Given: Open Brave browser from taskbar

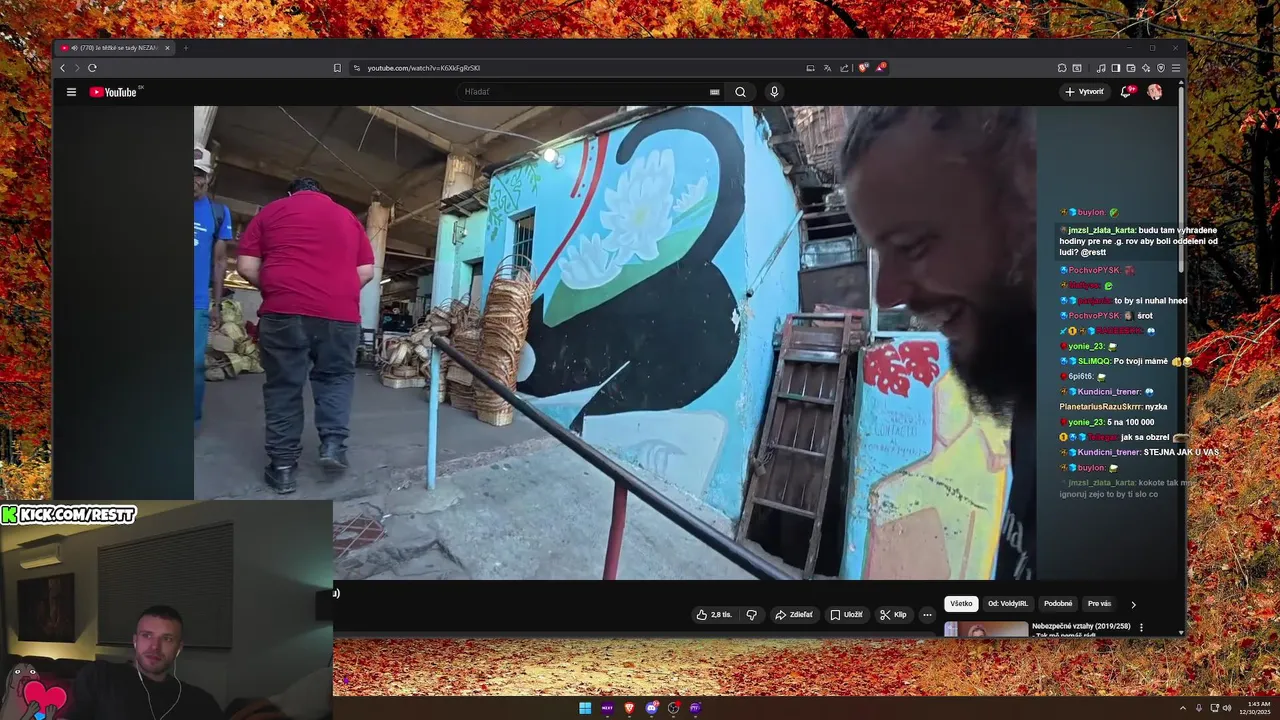Looking at the screenshot, I should [x=629, y=708].
